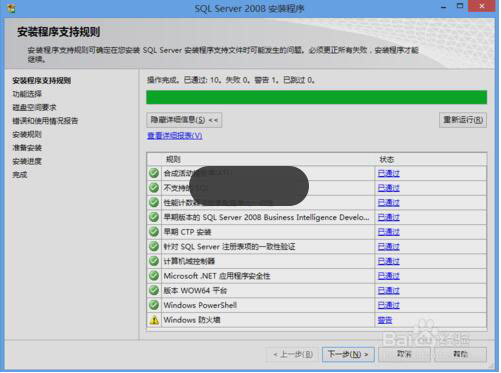Click green check icon beside Windows PowerShell

[154, 305]
